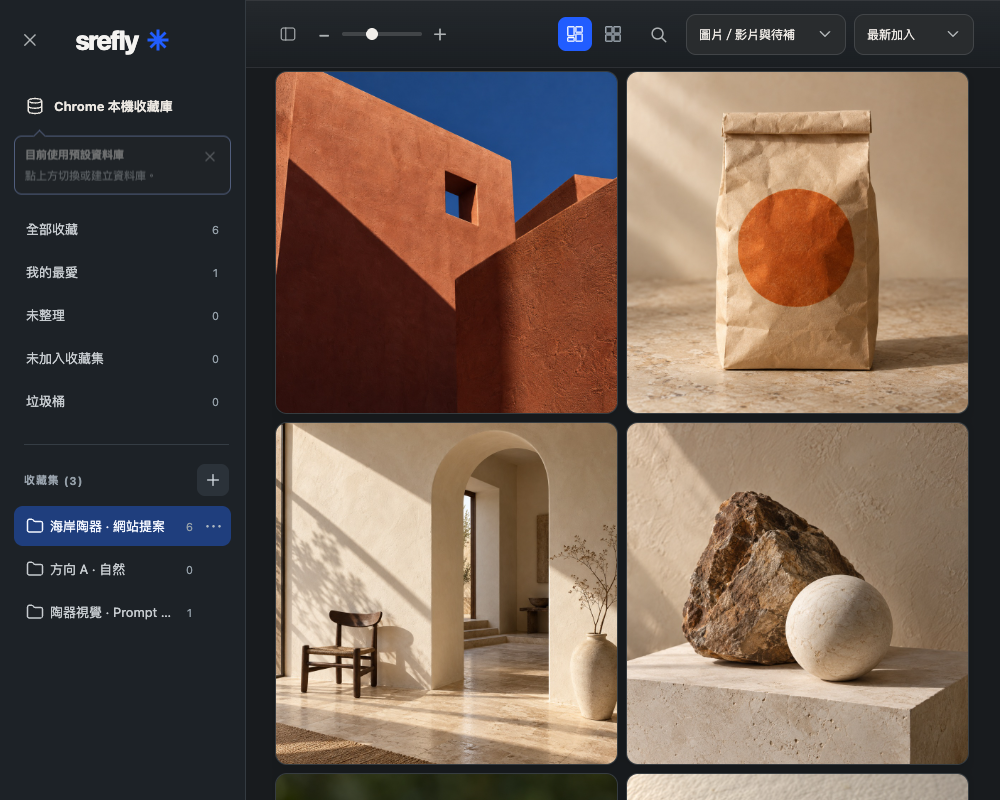Open the rock and stone sphere image
Screen dimensions: 1000x800
(x=797, y=593)
